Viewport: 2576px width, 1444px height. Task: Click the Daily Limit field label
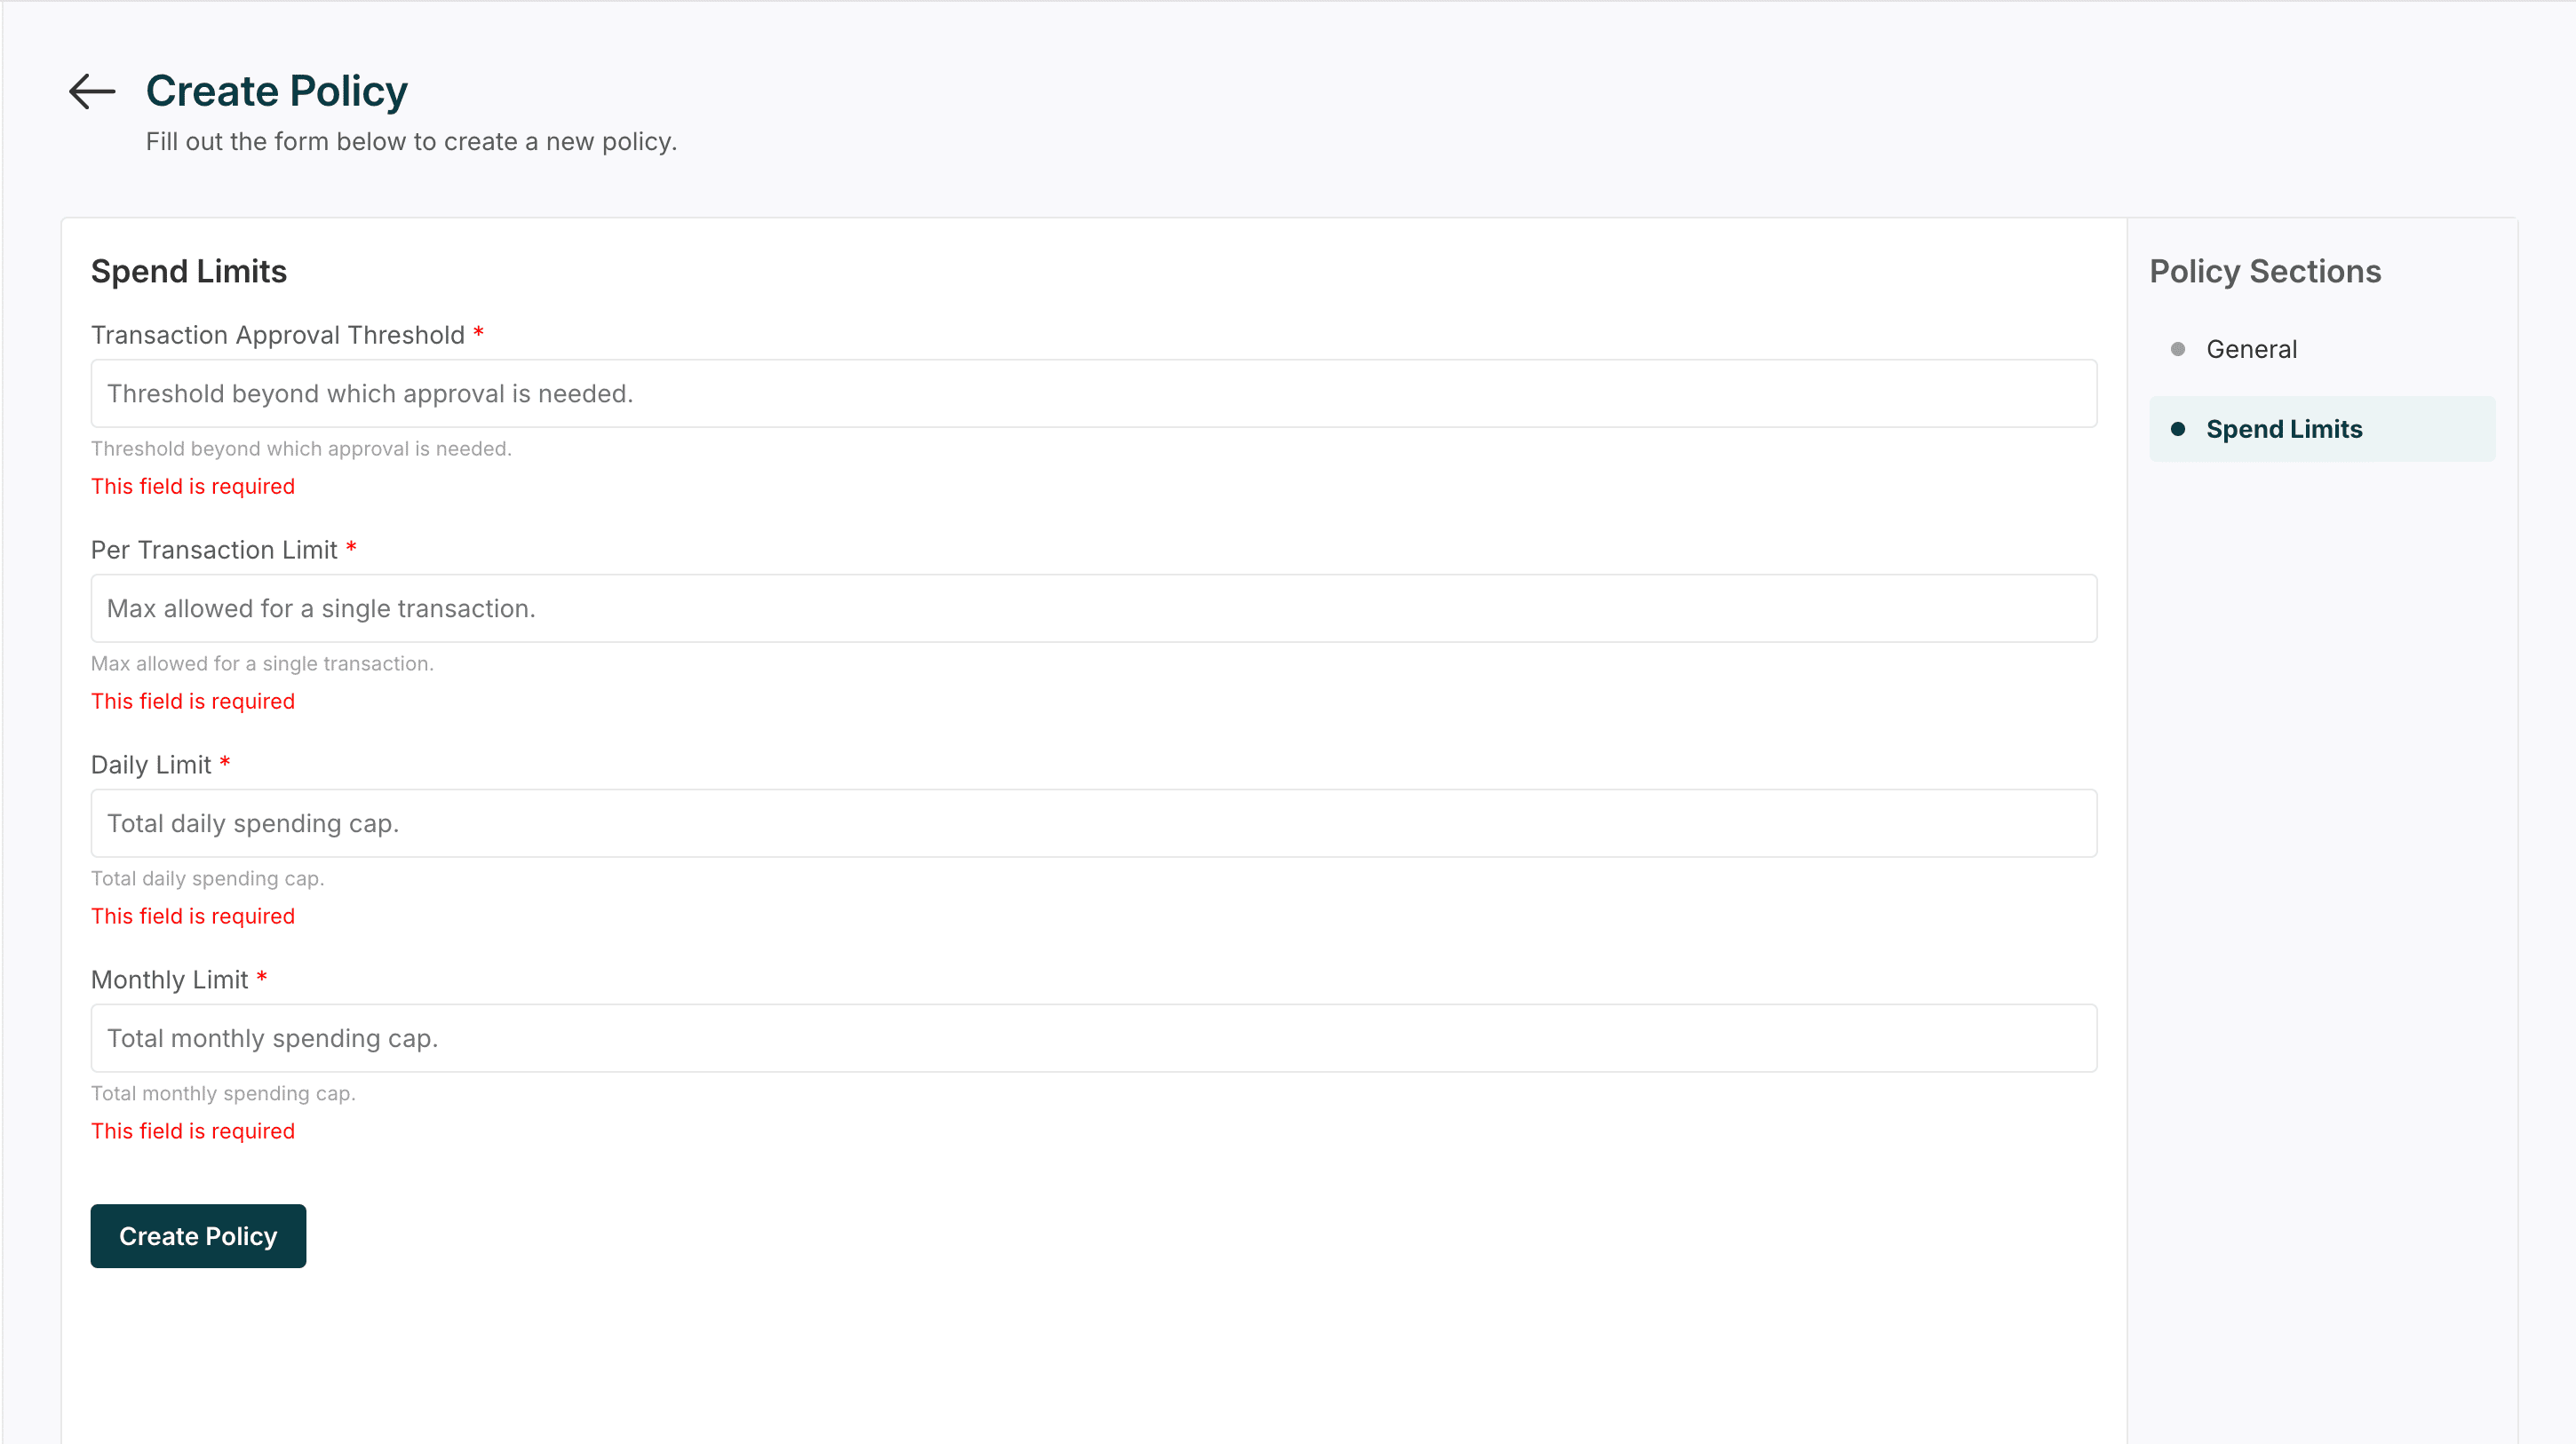coord(151,765)
